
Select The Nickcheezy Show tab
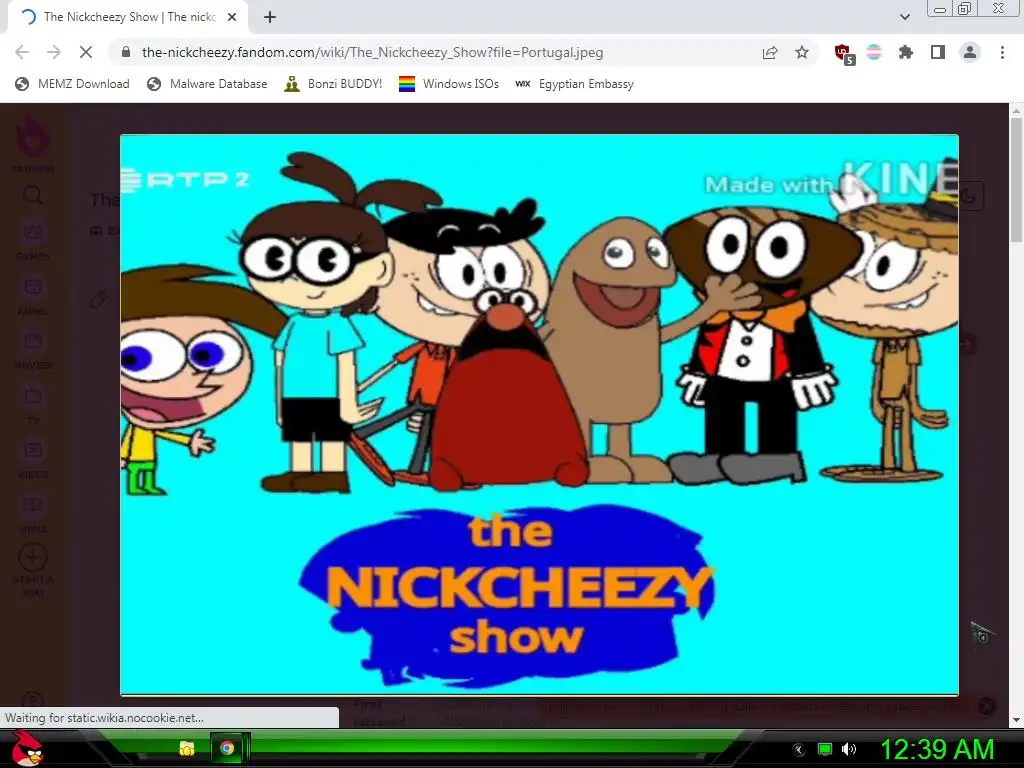click(x=129, y=17)
